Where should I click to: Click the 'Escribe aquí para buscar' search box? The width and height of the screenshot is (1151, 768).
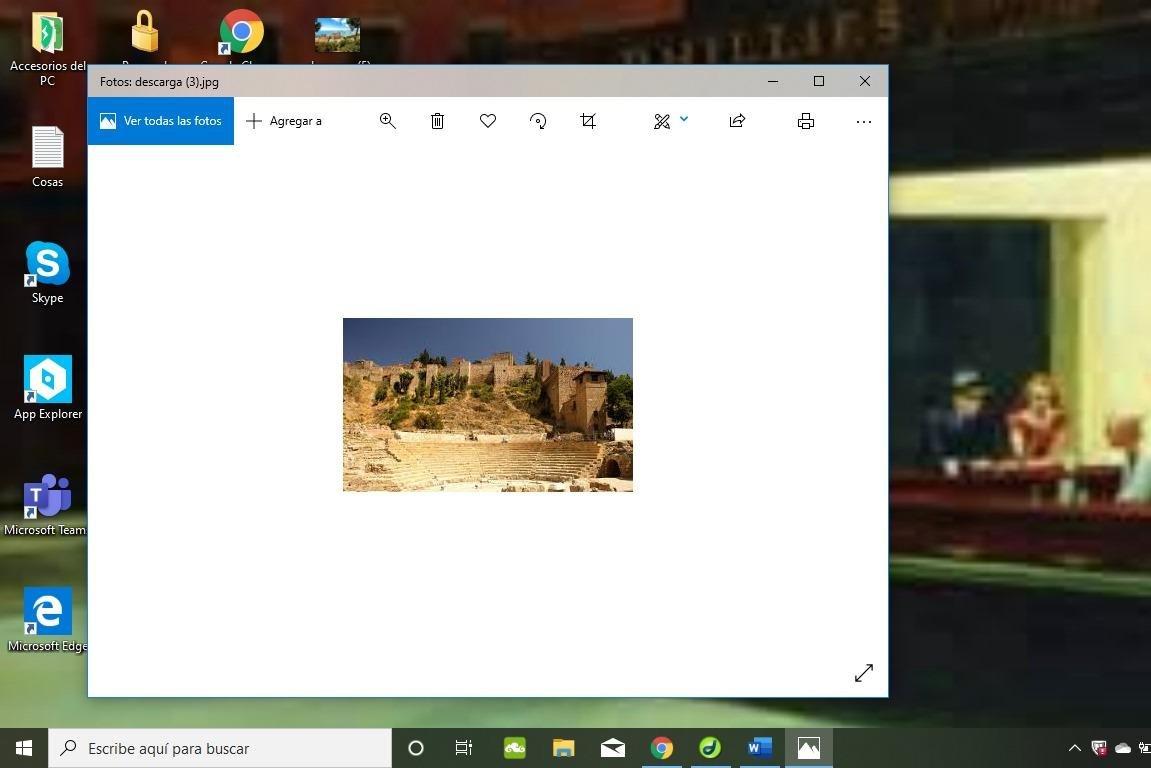point(220,748)
